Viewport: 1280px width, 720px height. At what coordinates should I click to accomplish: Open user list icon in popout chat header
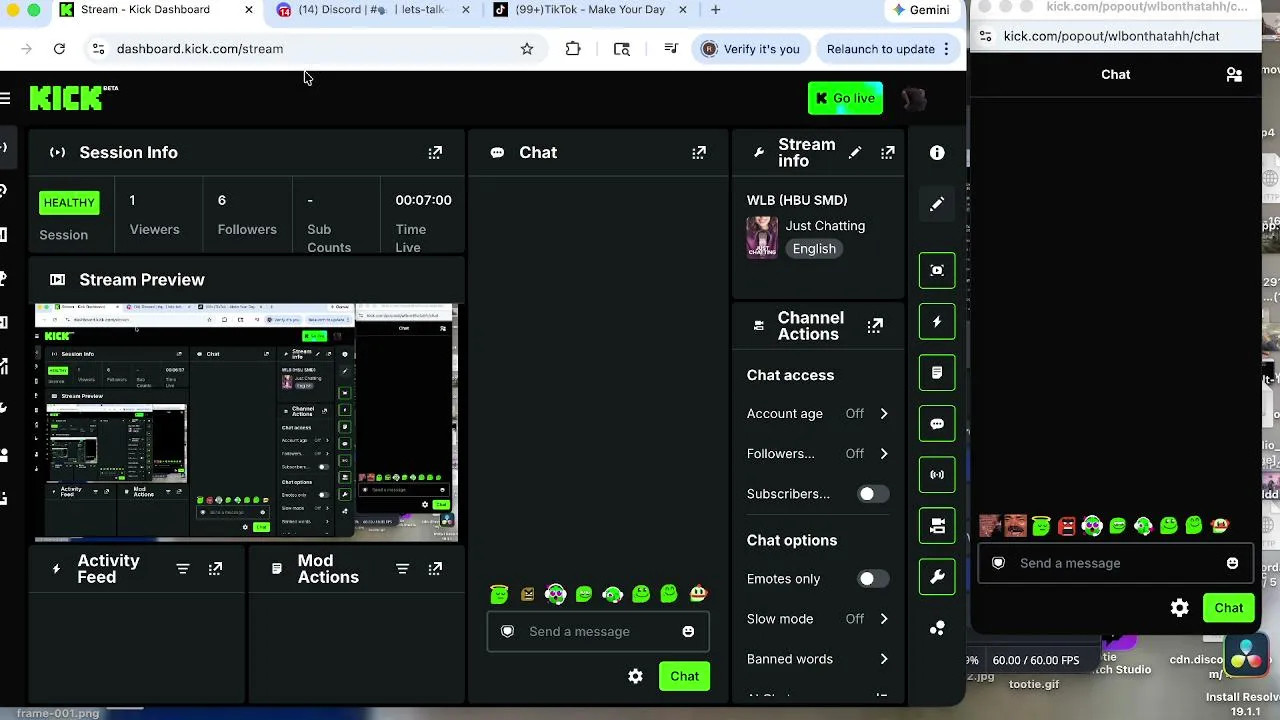[x=1234, y=74]
